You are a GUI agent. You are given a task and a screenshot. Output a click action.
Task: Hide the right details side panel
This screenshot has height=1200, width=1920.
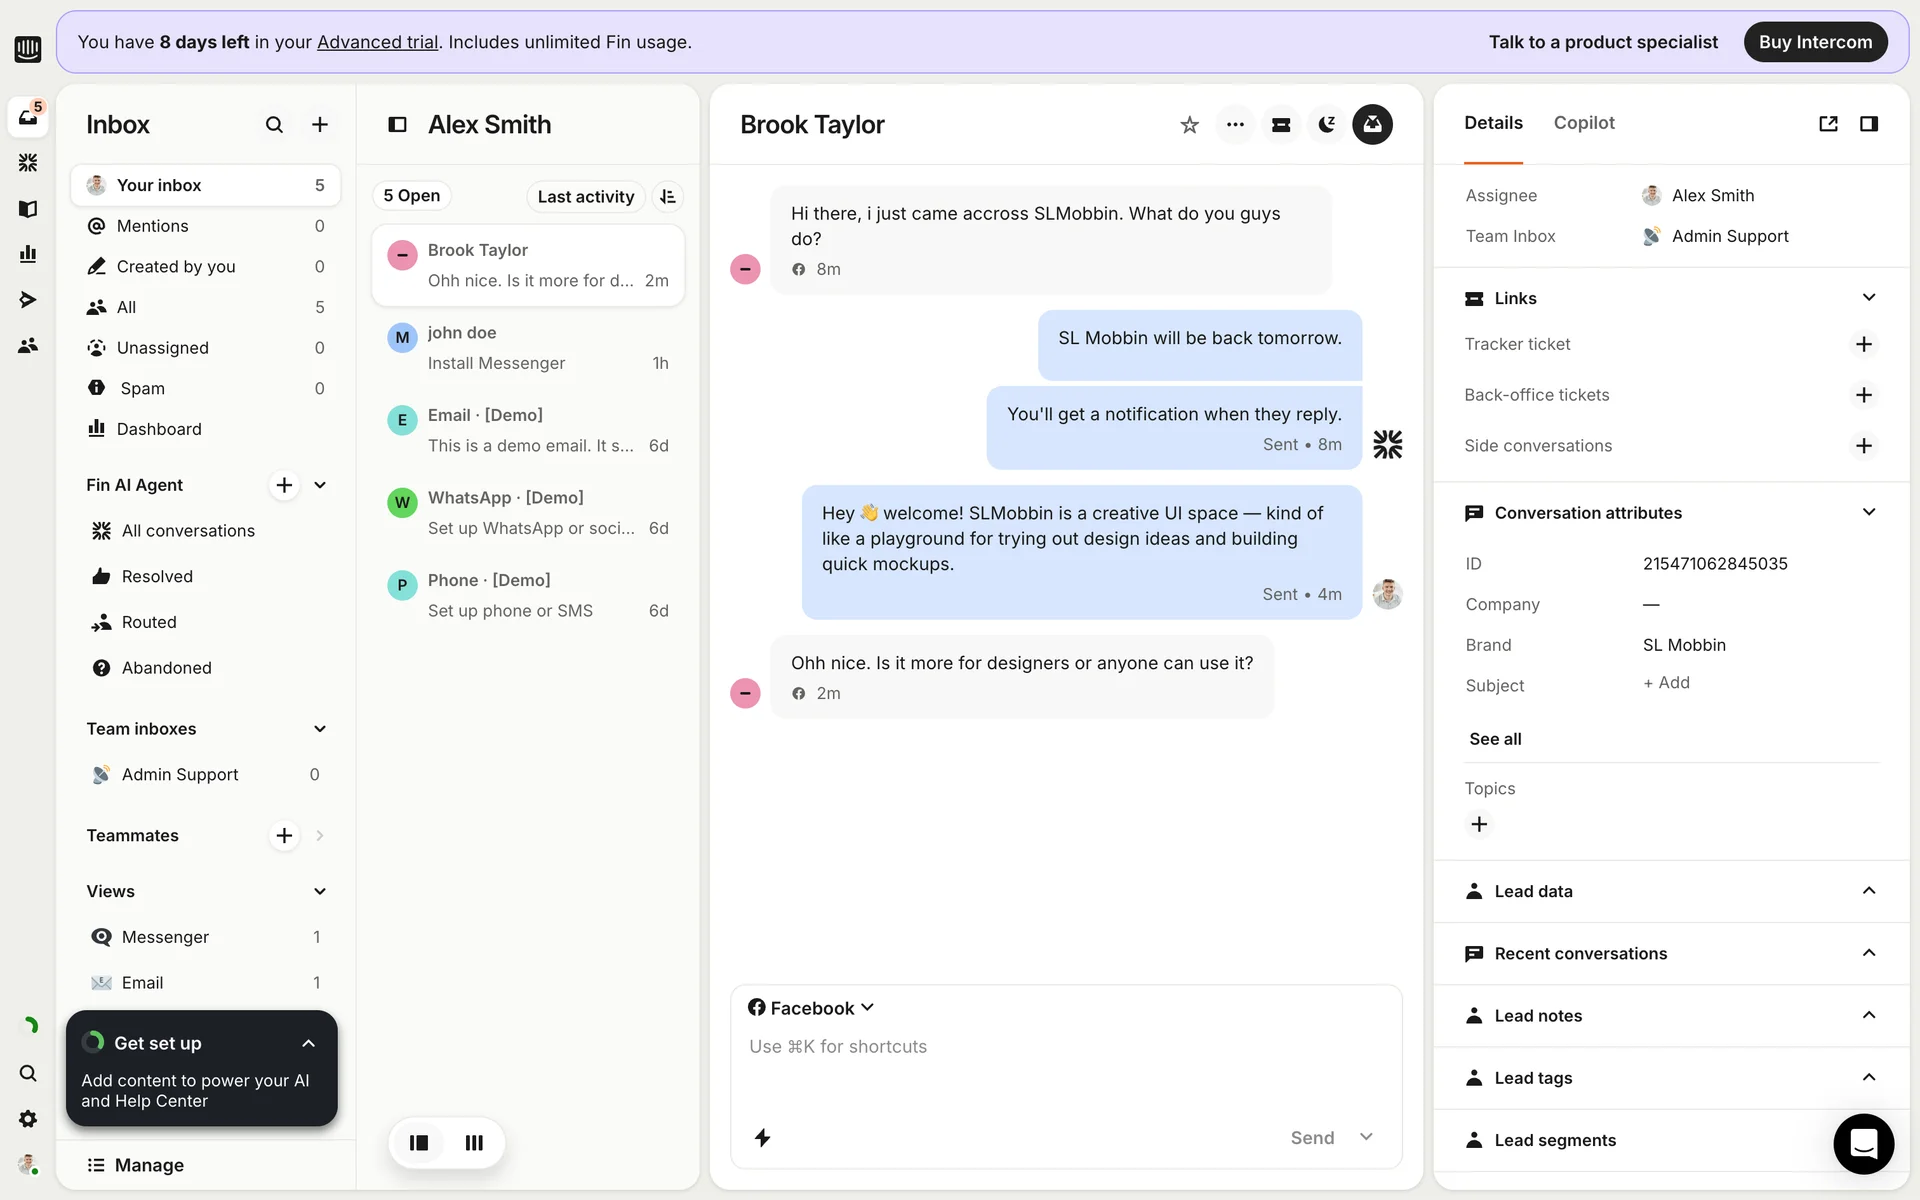point(1868,124)
